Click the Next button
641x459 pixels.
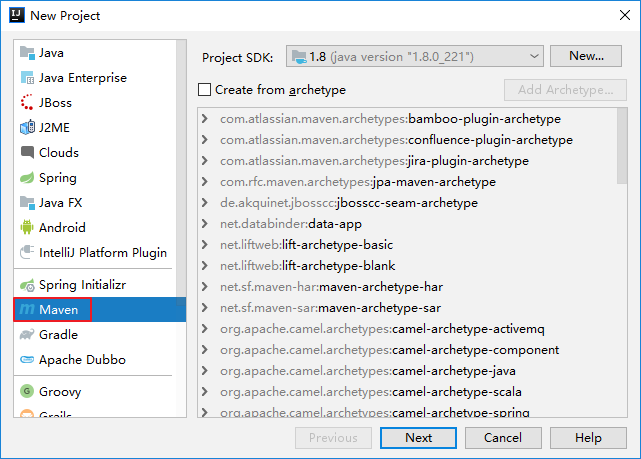tap(418, 438)
